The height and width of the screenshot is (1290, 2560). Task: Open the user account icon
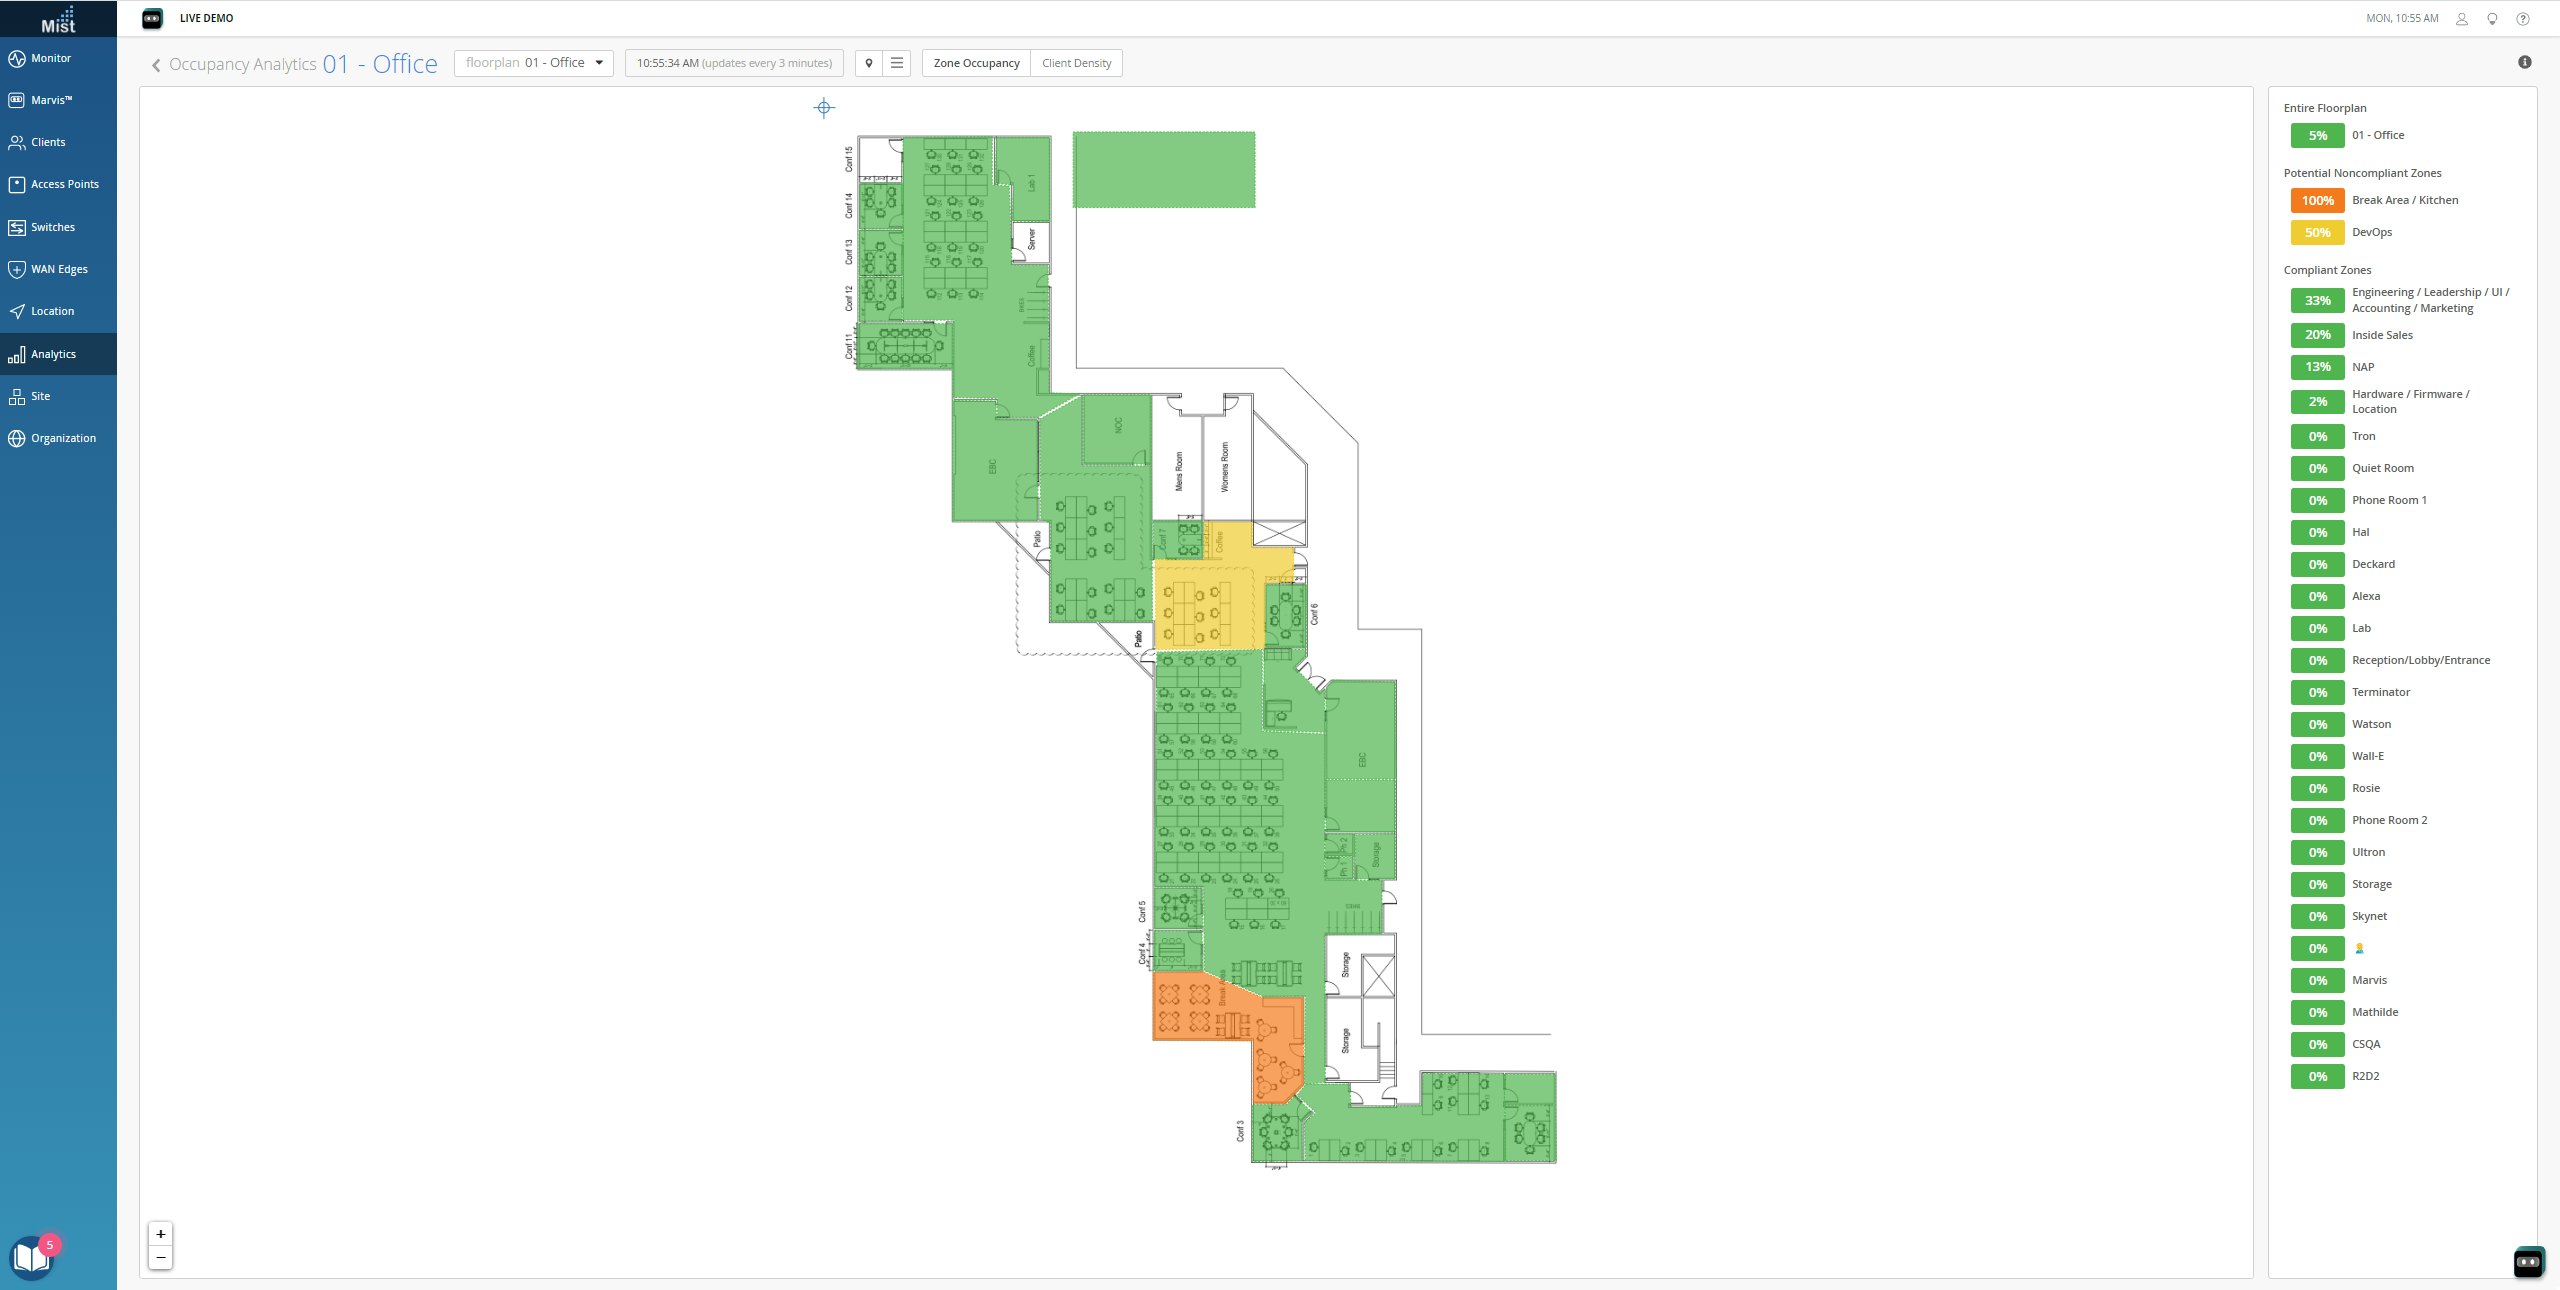pyautogui.click(x=2461, y=18)
